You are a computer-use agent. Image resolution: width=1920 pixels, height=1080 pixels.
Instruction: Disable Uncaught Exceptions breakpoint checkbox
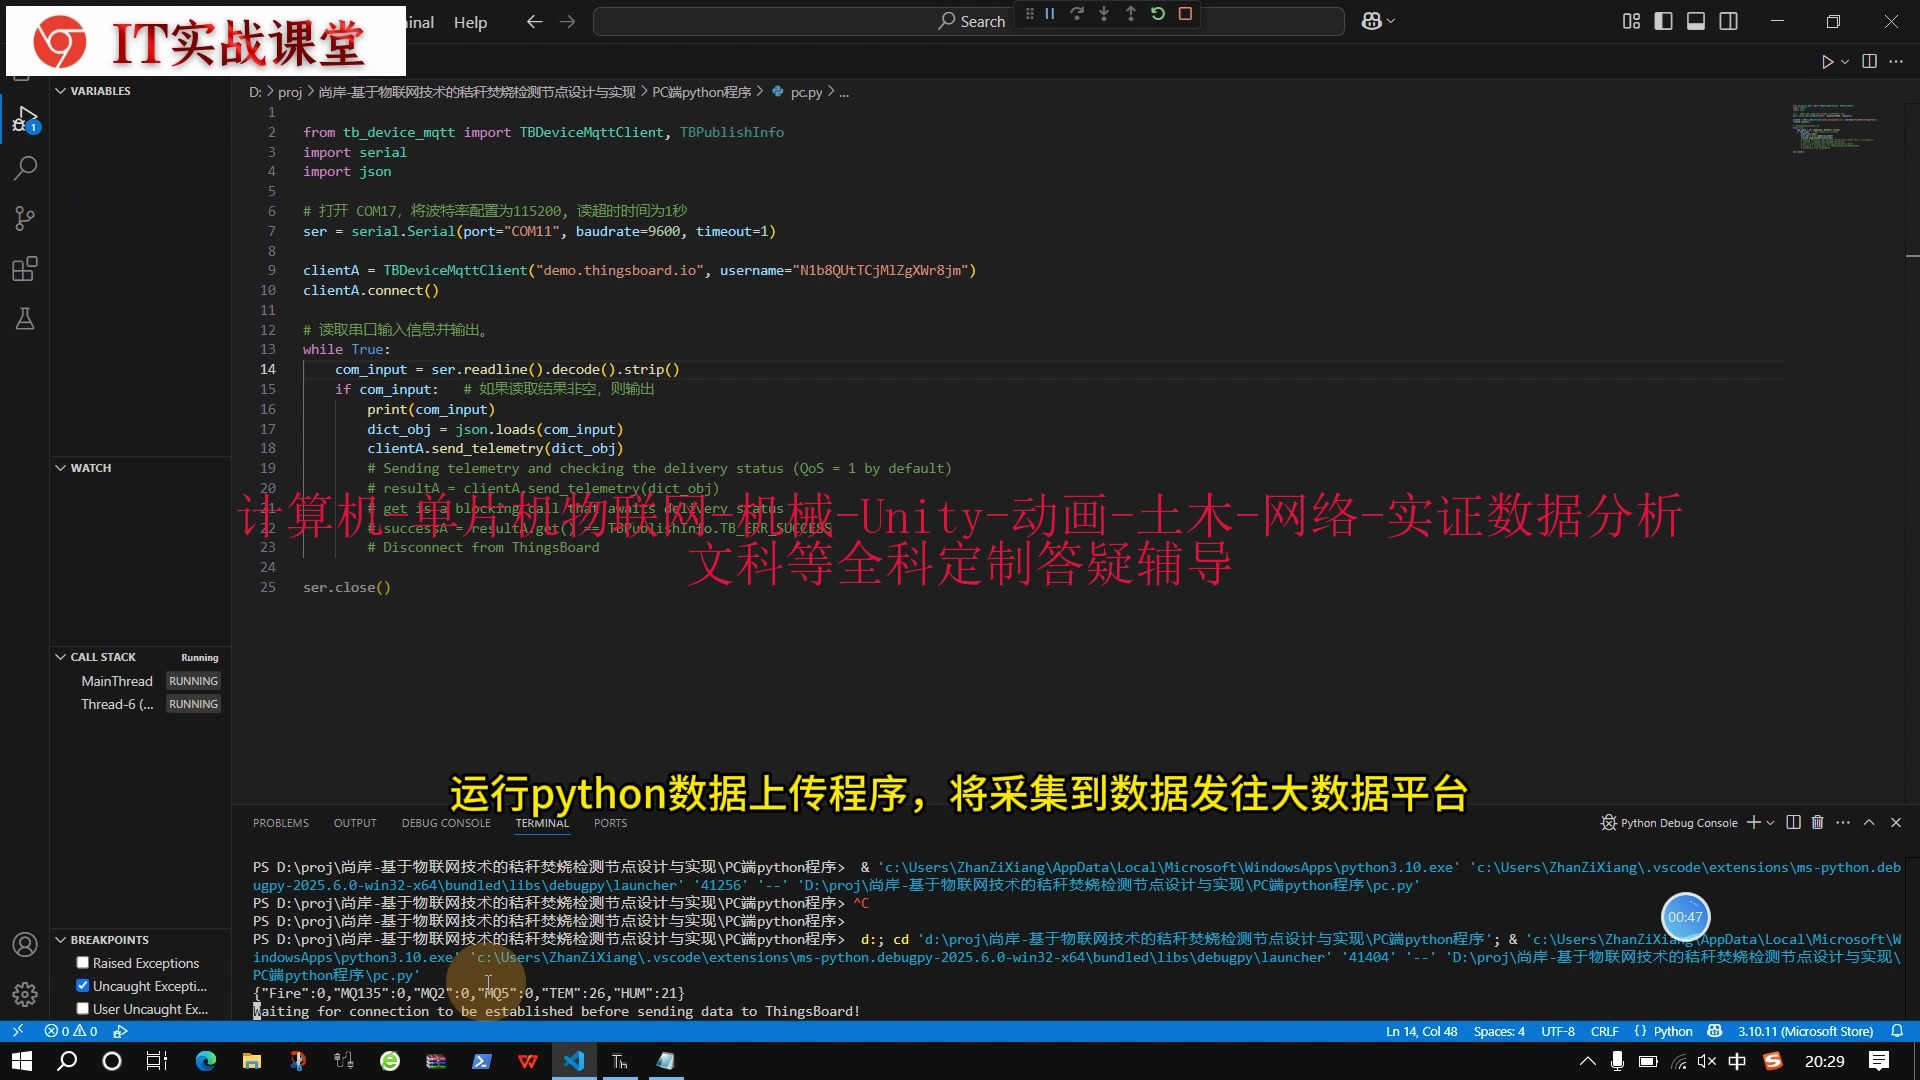click(x=83, y=986)
